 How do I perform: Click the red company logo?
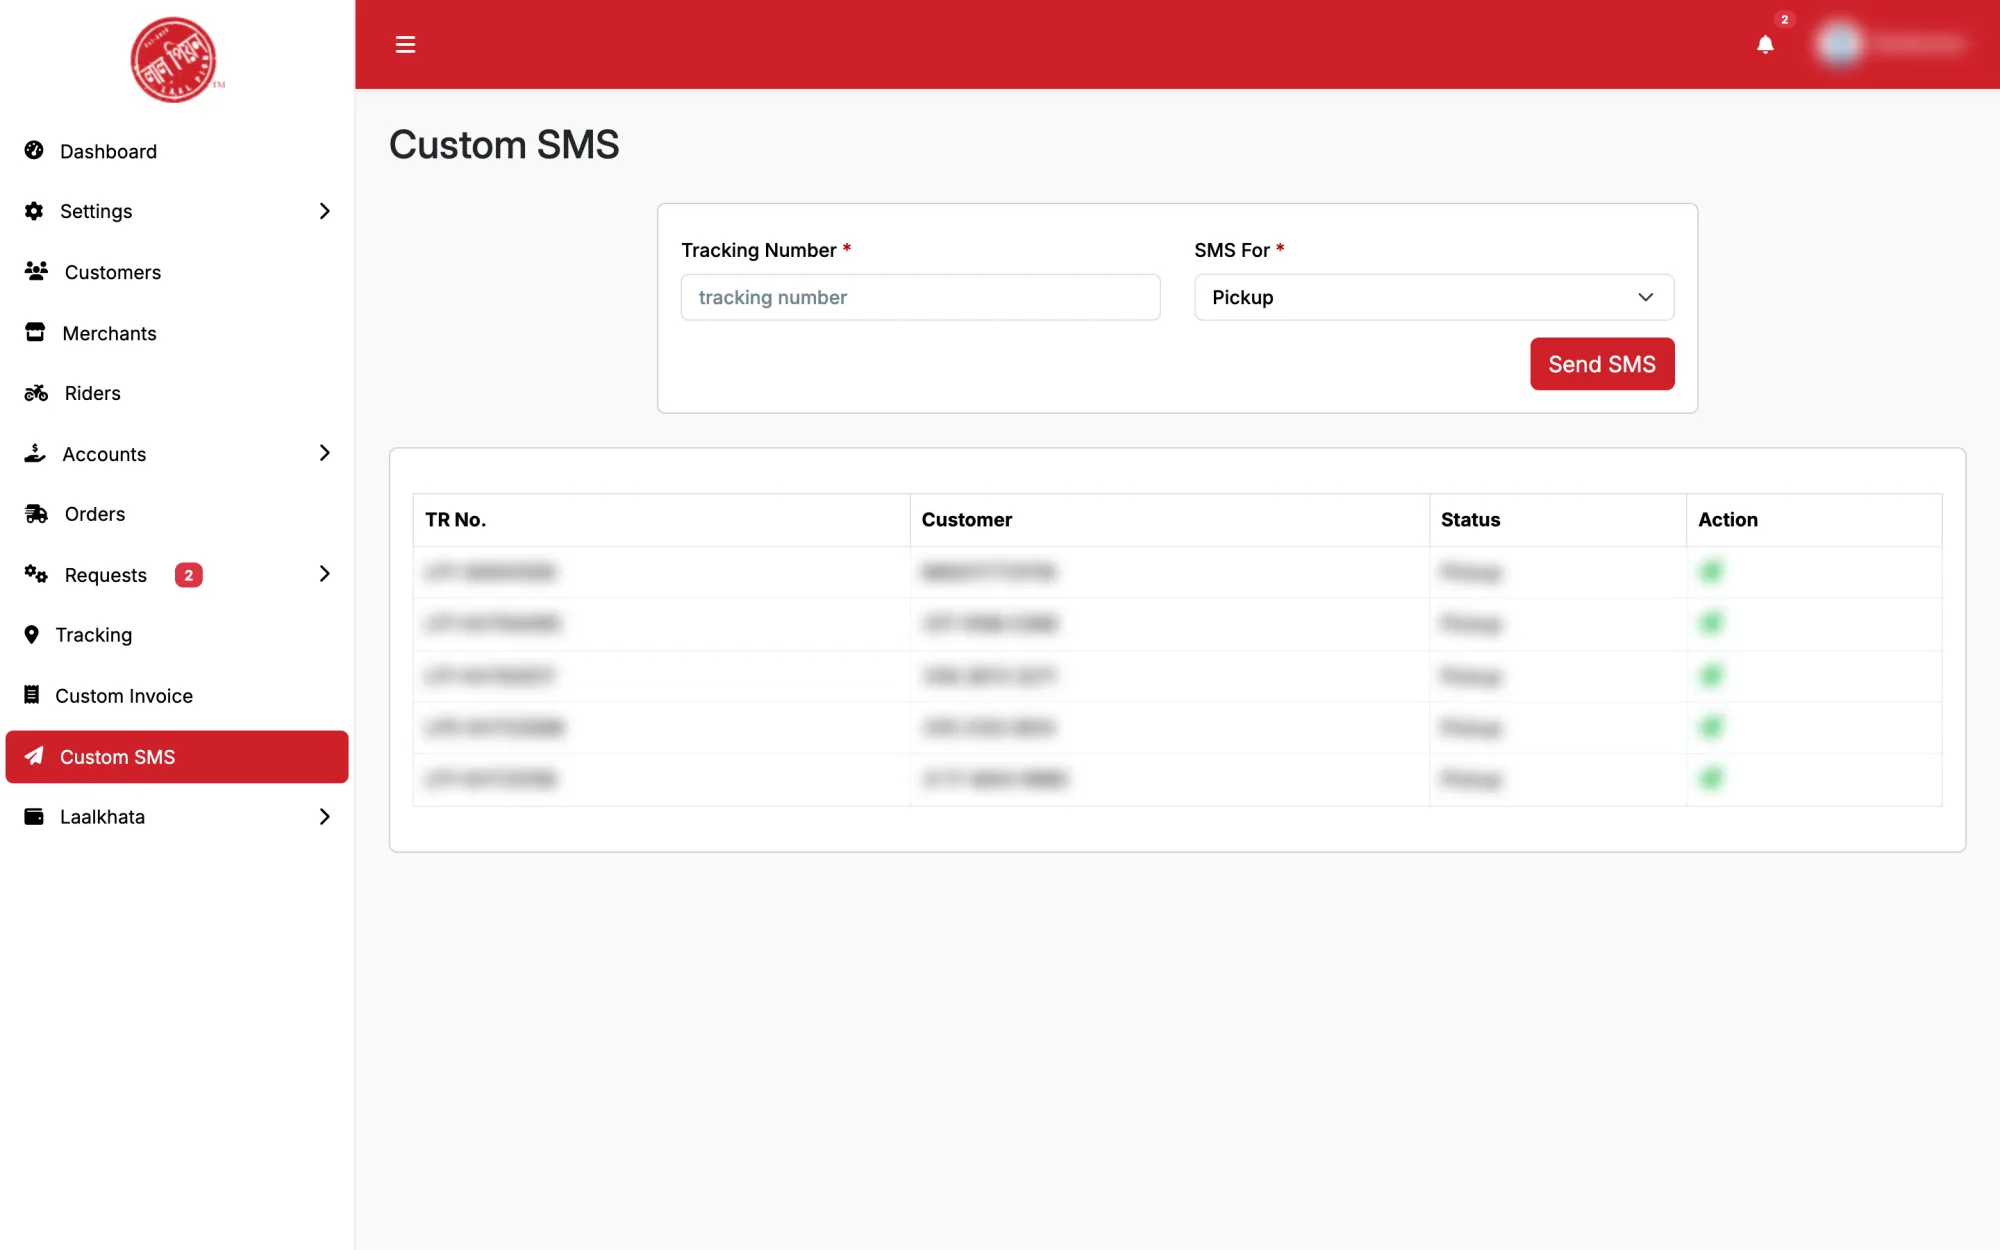[175, 59]
